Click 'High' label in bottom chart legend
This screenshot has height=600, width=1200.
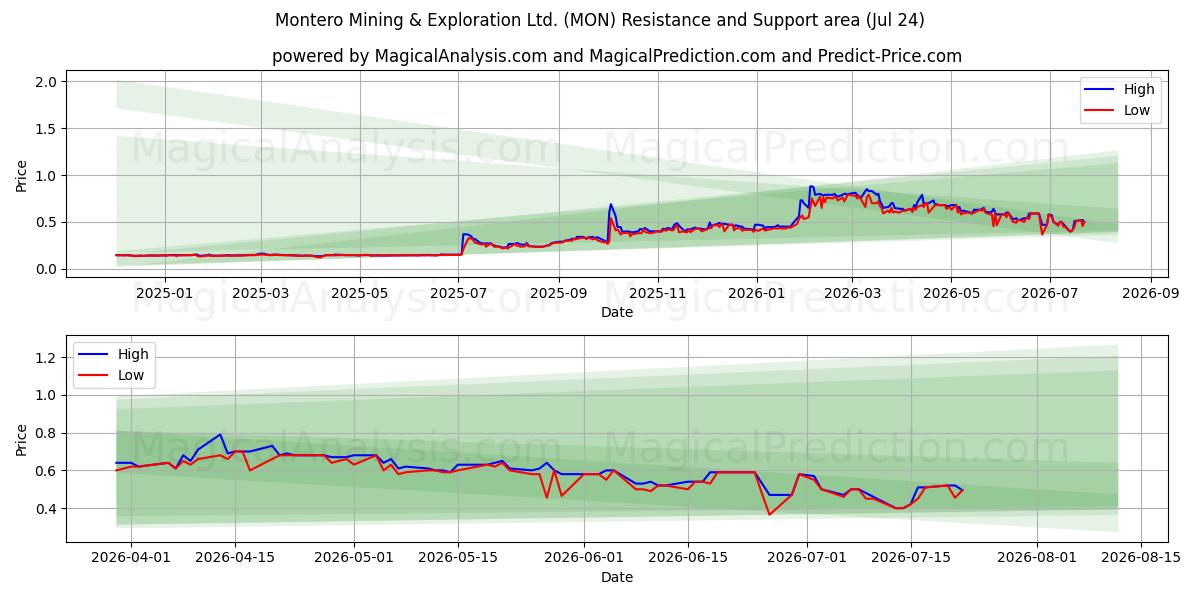pyautogui.click(x=133, y=354)
